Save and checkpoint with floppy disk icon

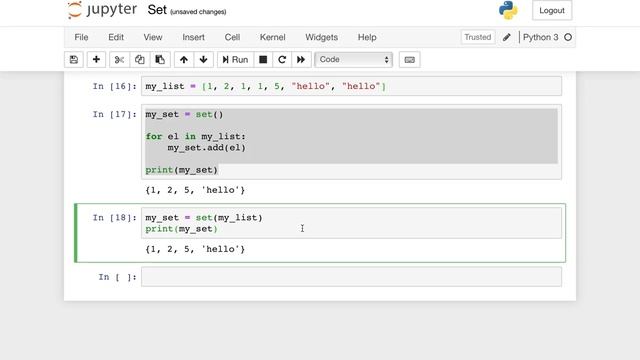coord(74,60)
